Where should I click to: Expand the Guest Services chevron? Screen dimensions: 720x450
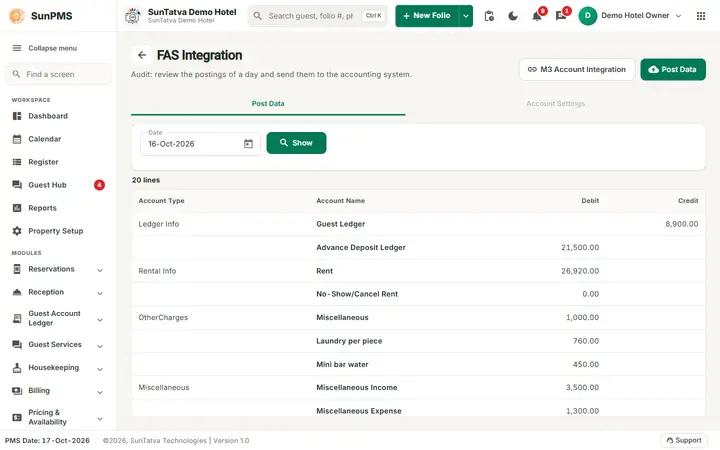pyautogui.click(x=100, y=346)
